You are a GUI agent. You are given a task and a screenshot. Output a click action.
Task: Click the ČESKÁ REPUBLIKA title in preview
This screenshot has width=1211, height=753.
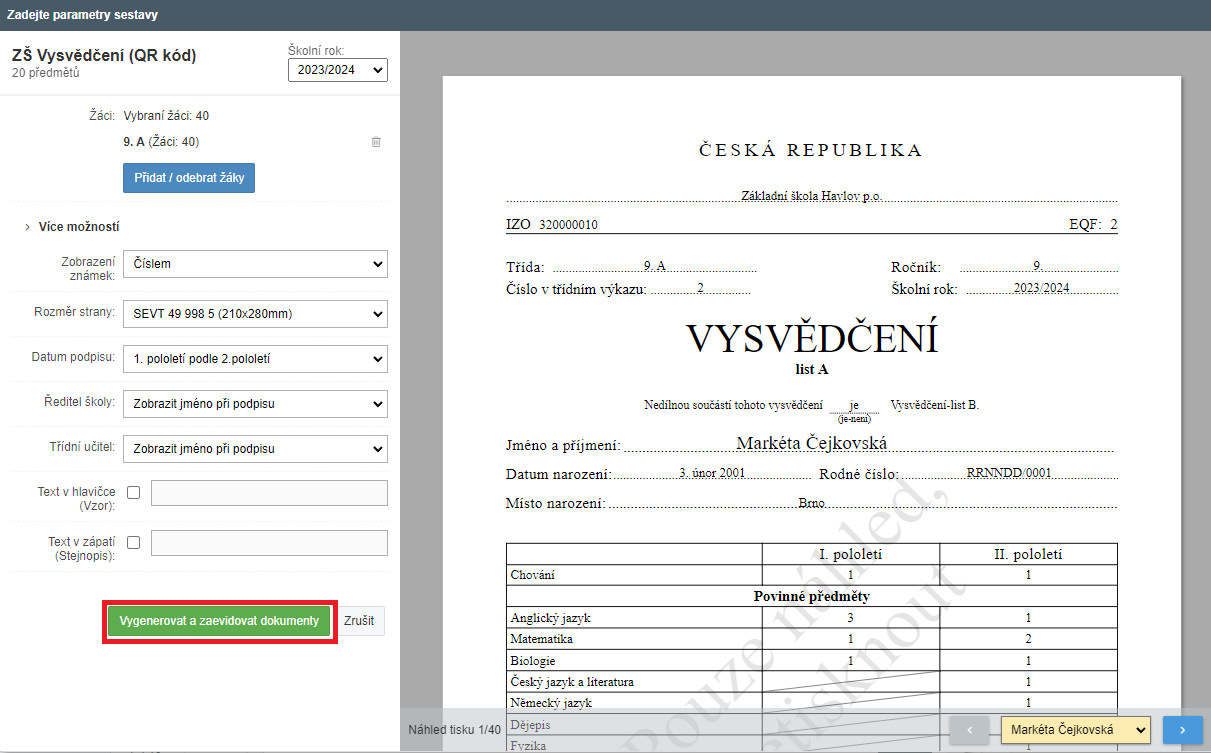point(811,151)
